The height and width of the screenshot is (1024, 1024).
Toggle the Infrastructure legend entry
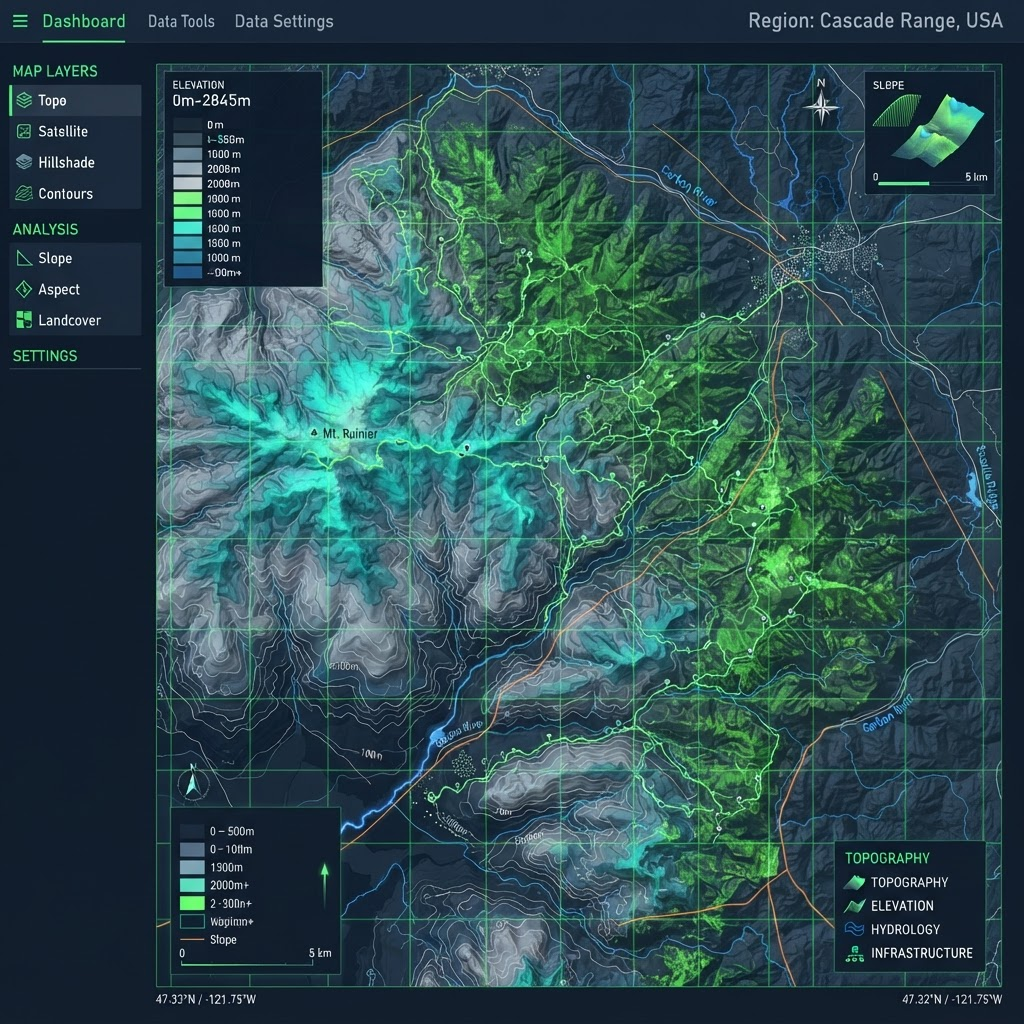pyautogui.click(x=909, y=953)
